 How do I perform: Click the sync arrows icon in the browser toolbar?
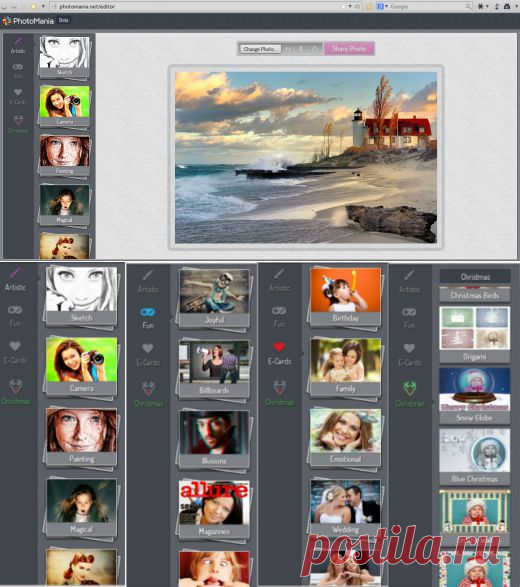tap(497, 6)
